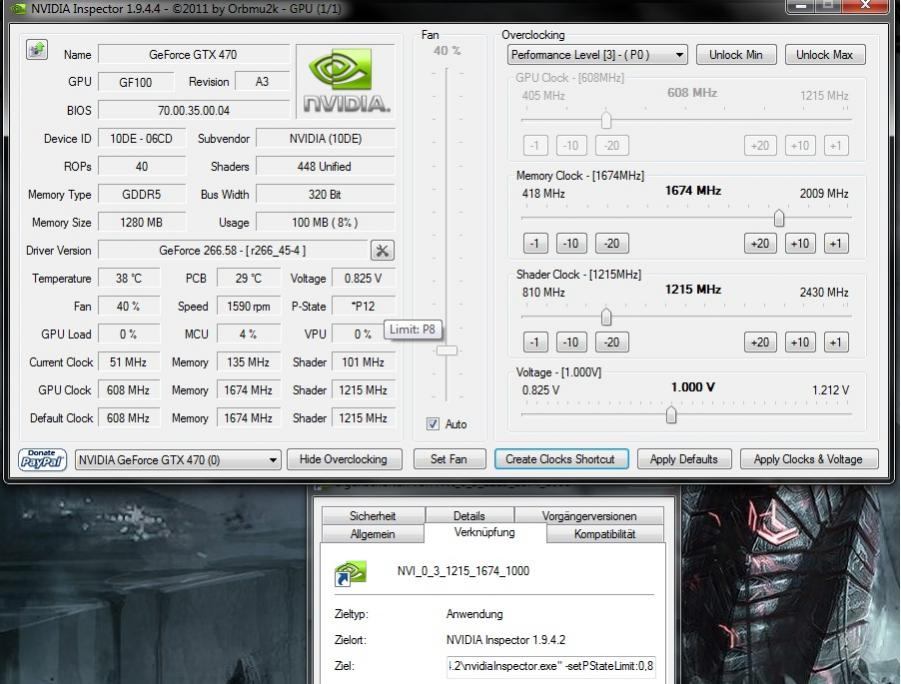Click the Temperature value 38 °C
The height and width of the screenshot is (684, 901).
pos(128,278)
